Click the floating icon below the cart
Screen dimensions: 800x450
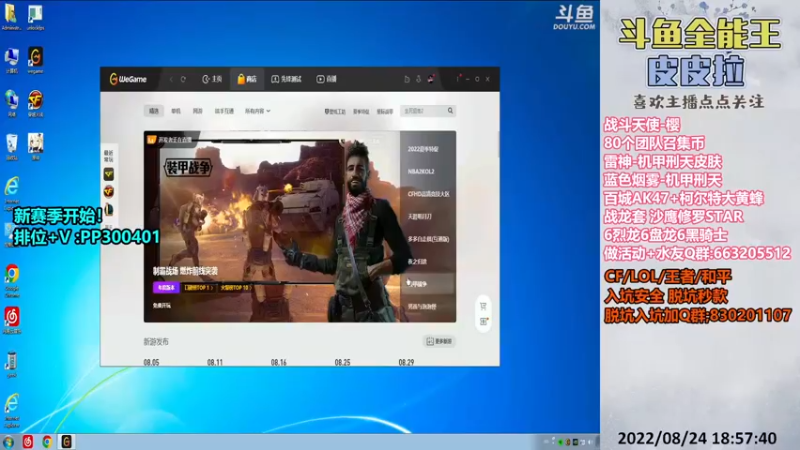483,322
